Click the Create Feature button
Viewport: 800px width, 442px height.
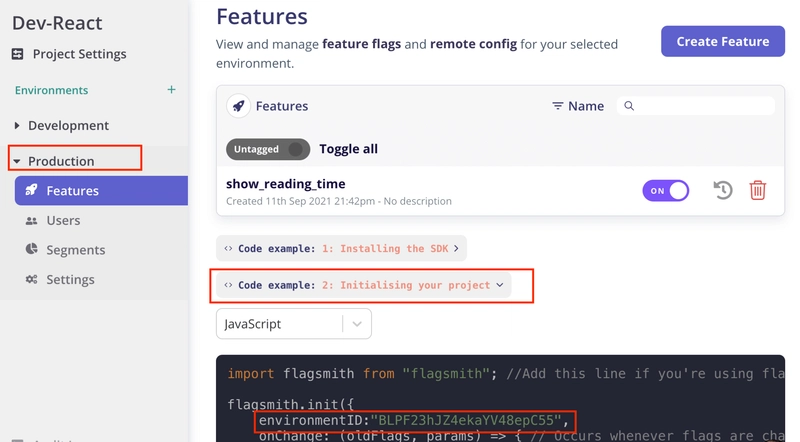pos(723,41)
